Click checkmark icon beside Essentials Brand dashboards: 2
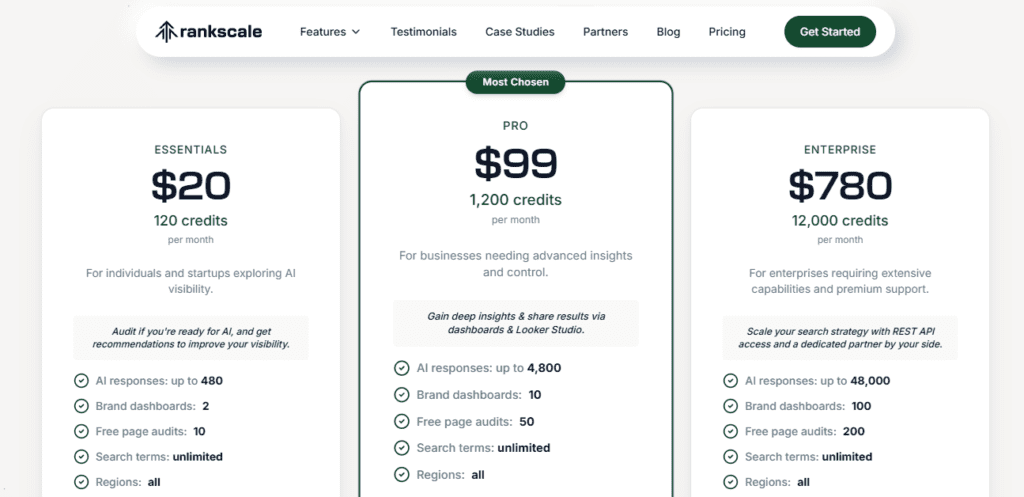The width and height of the screenshot is (1024, 497). click(81, 406)
